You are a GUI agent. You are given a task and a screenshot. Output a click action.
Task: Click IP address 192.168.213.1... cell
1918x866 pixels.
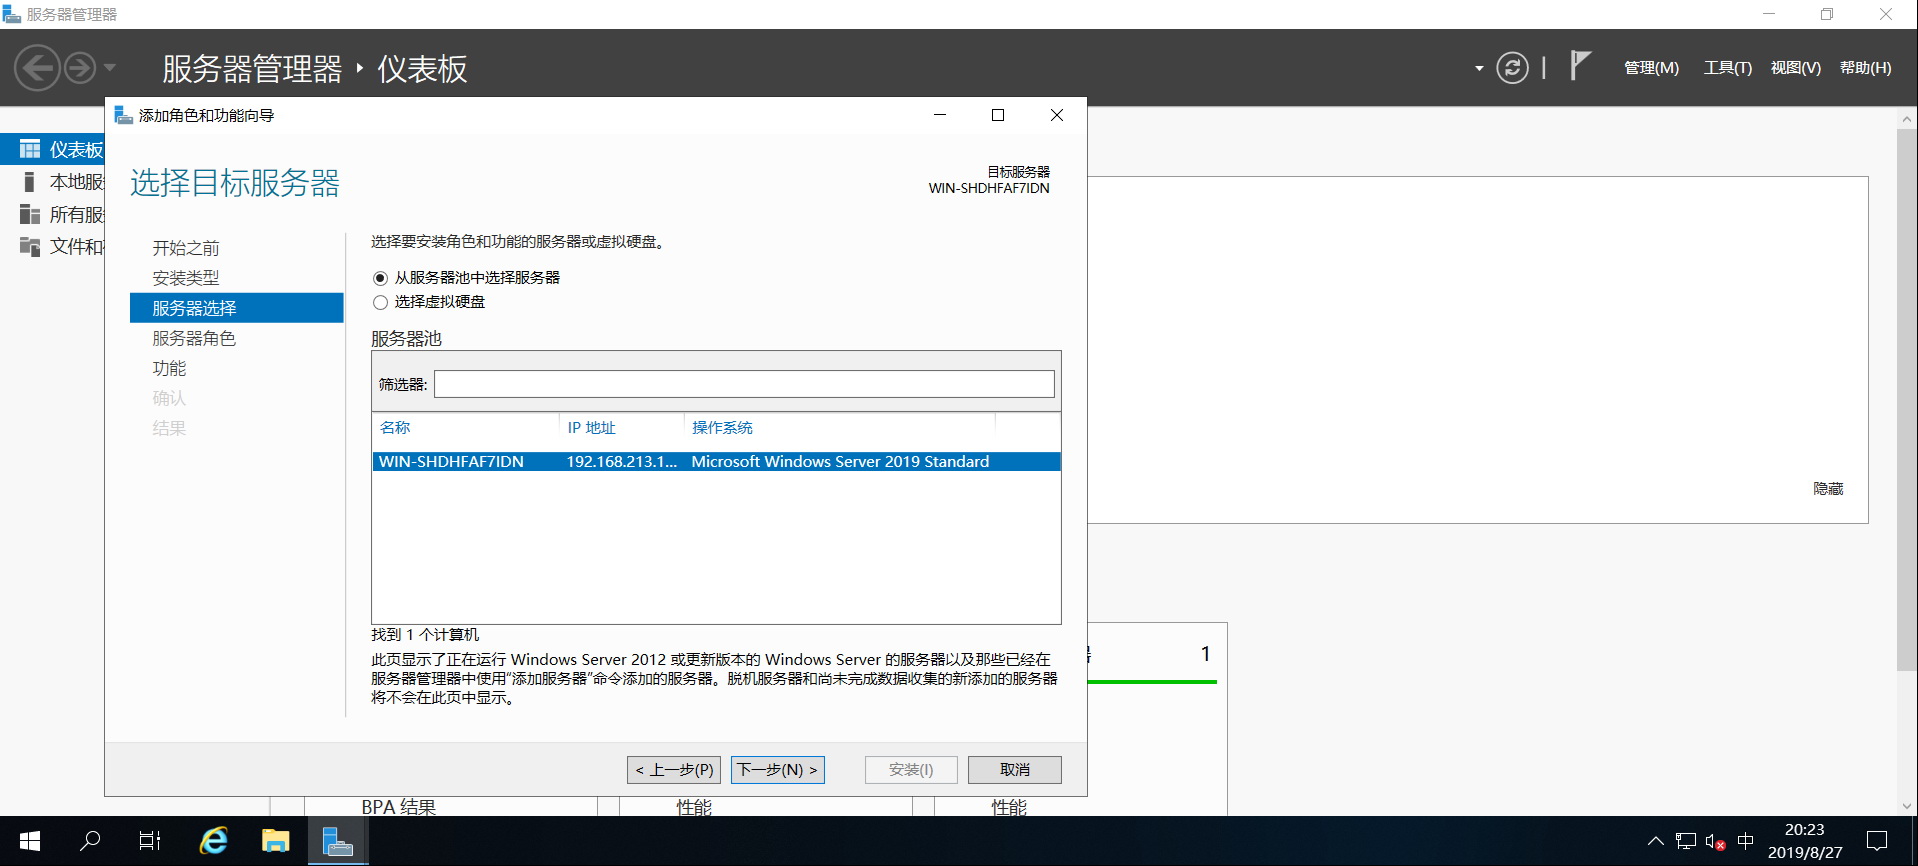(x=622, y=461)
